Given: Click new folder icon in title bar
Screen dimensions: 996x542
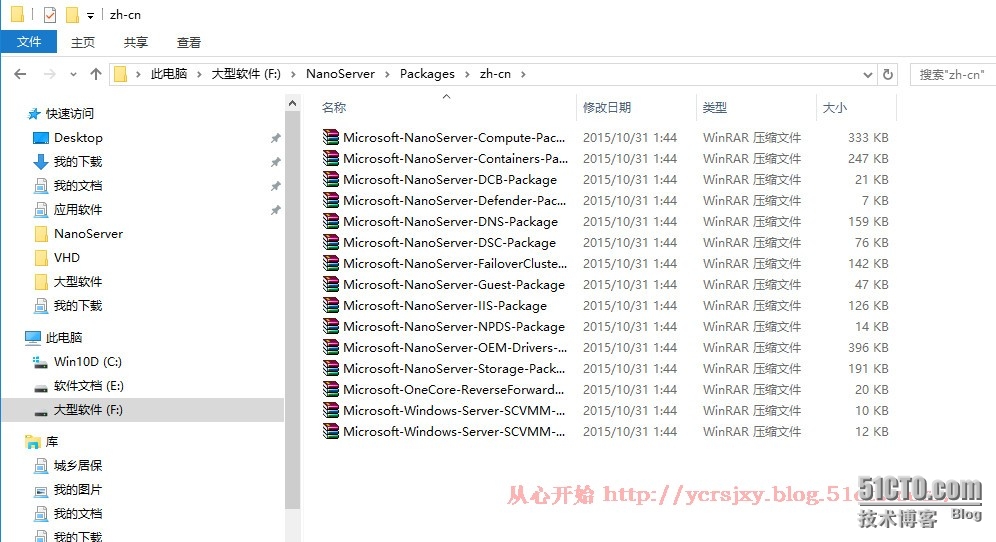Looking at the screenshot, I should coord(72,15).
